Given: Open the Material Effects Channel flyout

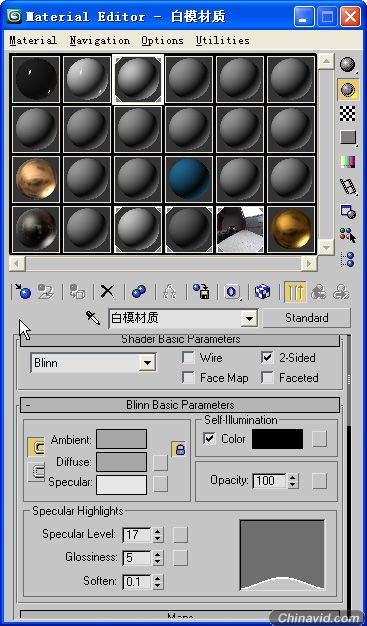Looking at the screenshot, I should point(232,291).
